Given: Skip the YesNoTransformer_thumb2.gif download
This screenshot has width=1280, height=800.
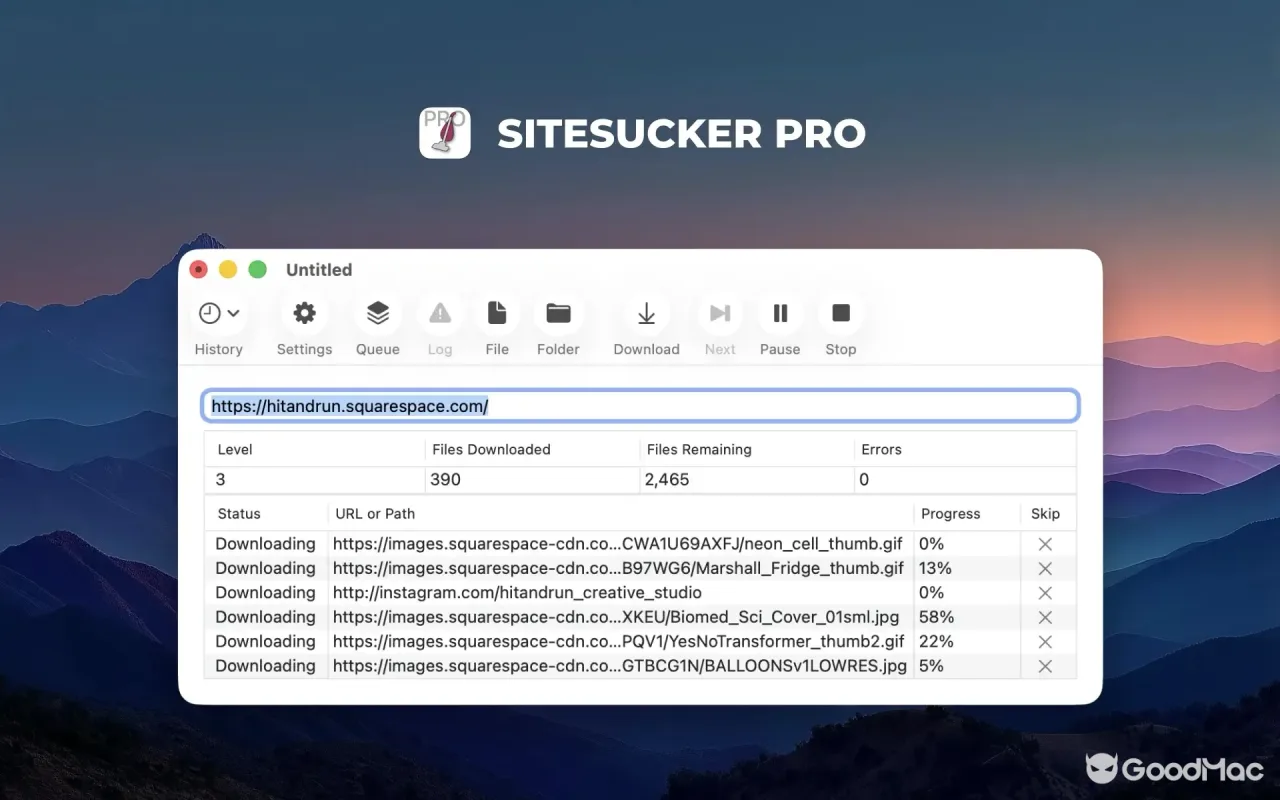Looking at the screenshot, I should (x=1045, y=642).
